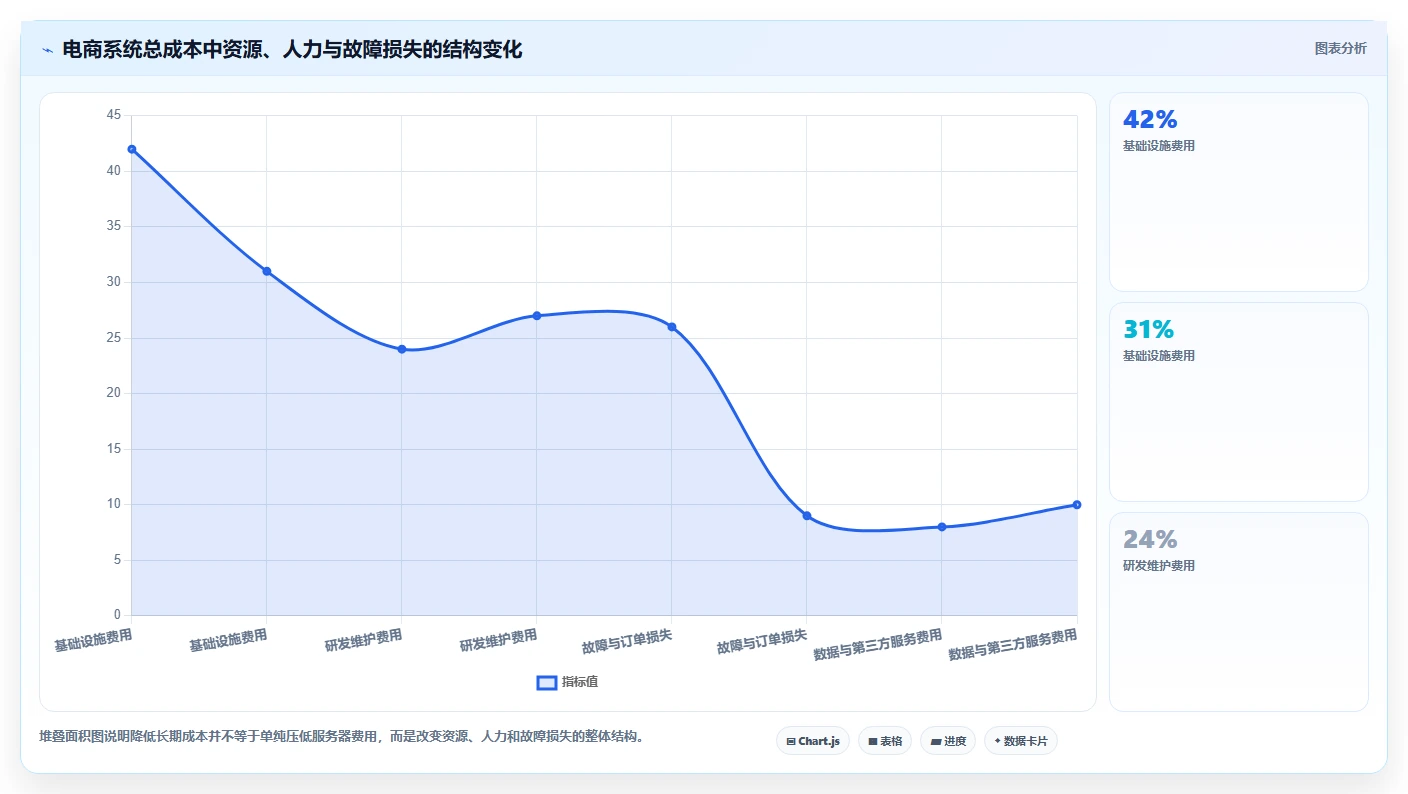The height and width of the screenshot is (794, 1408).
Task: Select the 表格 chip
Action: click(885, 741)
